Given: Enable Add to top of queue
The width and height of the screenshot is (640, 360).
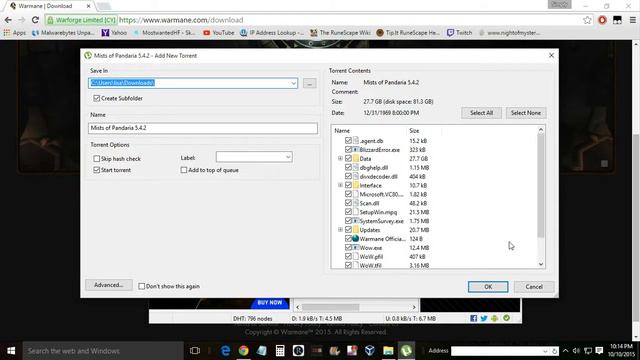Looking at the screenshot, I should tap(184, 170).
